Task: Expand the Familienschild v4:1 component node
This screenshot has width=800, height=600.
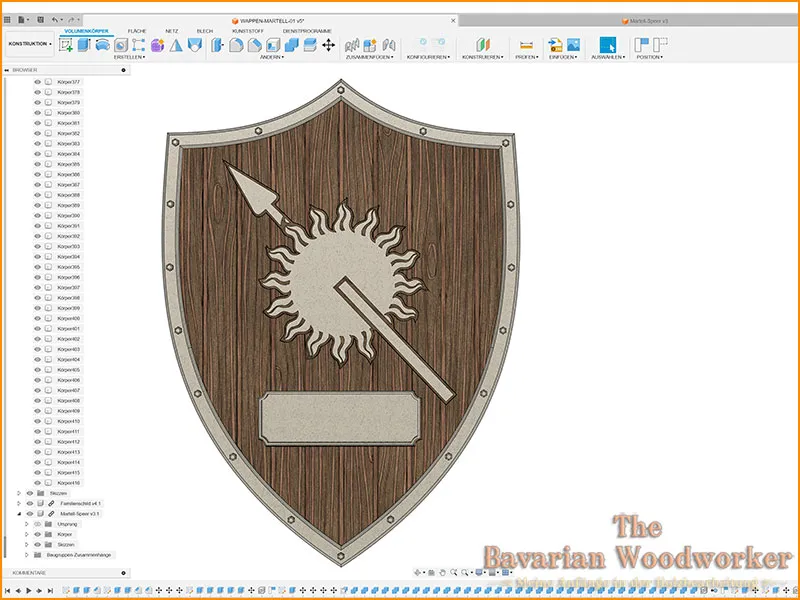Action: (19, 504)
